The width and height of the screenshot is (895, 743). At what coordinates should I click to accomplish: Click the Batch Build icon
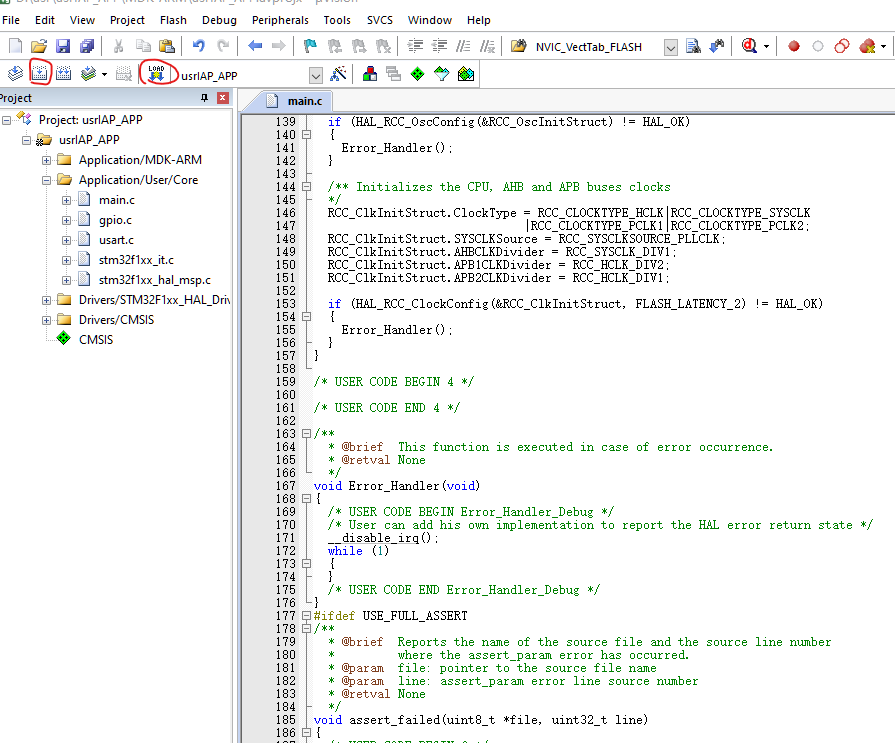click(88, 74)
